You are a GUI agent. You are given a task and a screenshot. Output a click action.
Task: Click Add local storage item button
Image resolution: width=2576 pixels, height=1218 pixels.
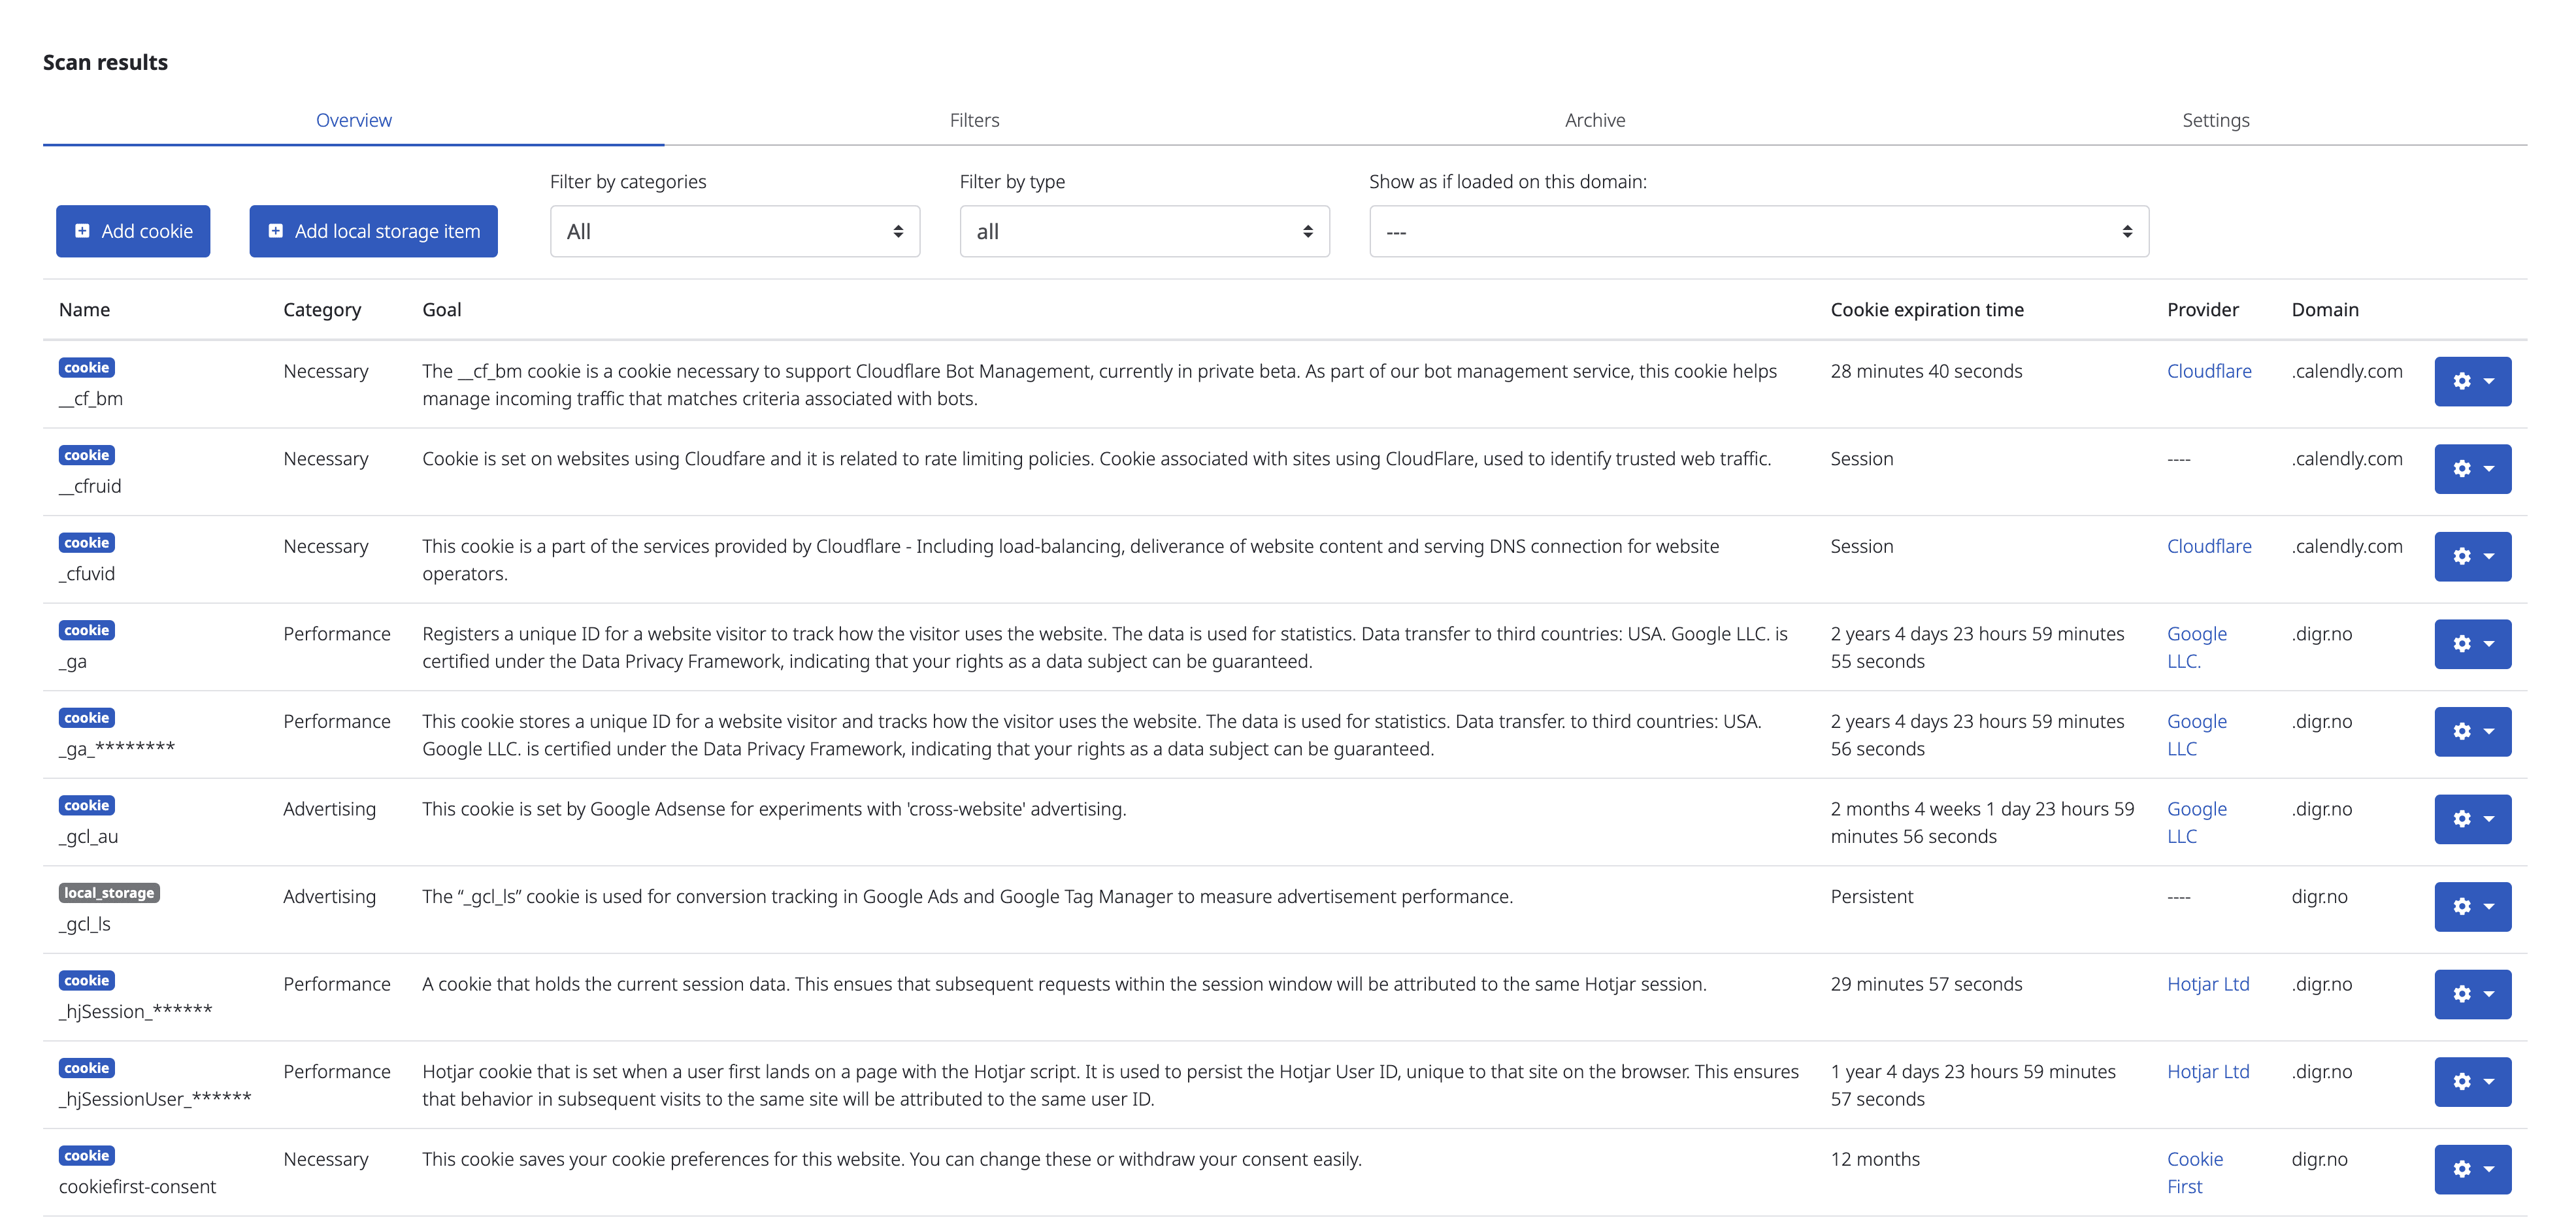point(373,232)
